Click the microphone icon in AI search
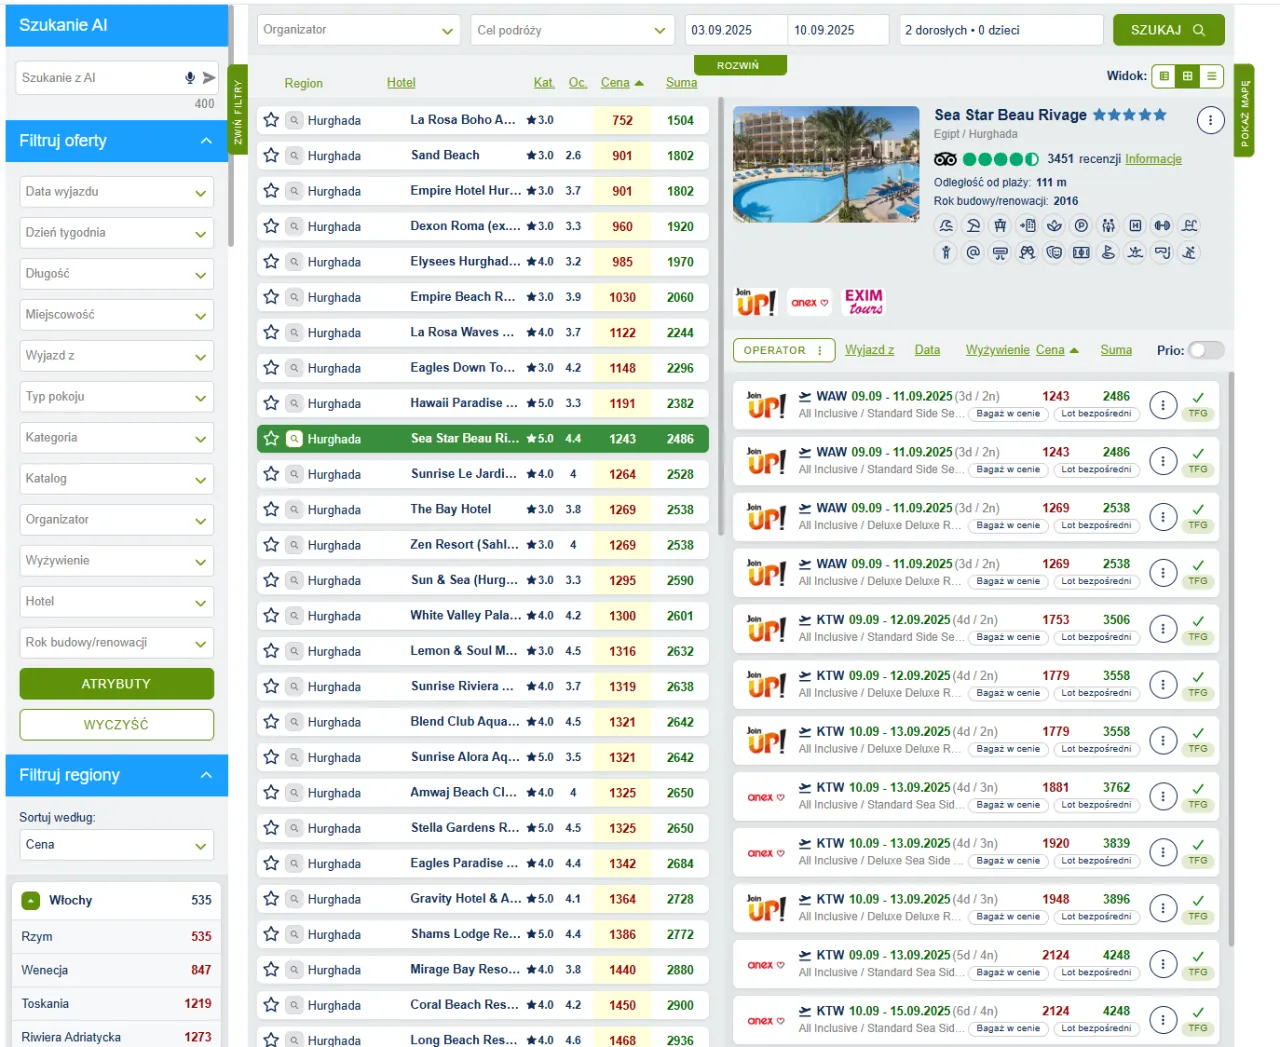The height and width of the screenshot is (1047, 1280). pyautogui.click(x=190, y=78)
